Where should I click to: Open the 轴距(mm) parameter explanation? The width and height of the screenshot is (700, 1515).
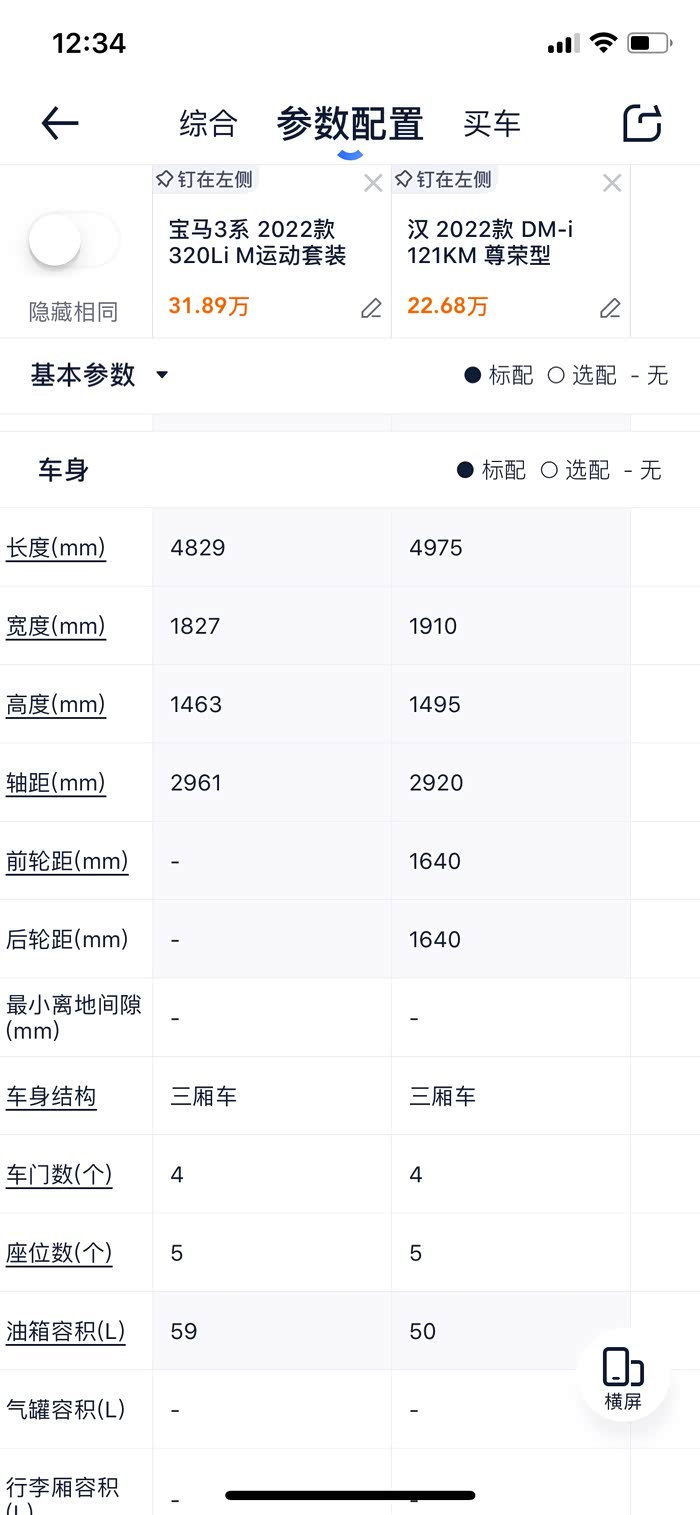pos(56,783)
